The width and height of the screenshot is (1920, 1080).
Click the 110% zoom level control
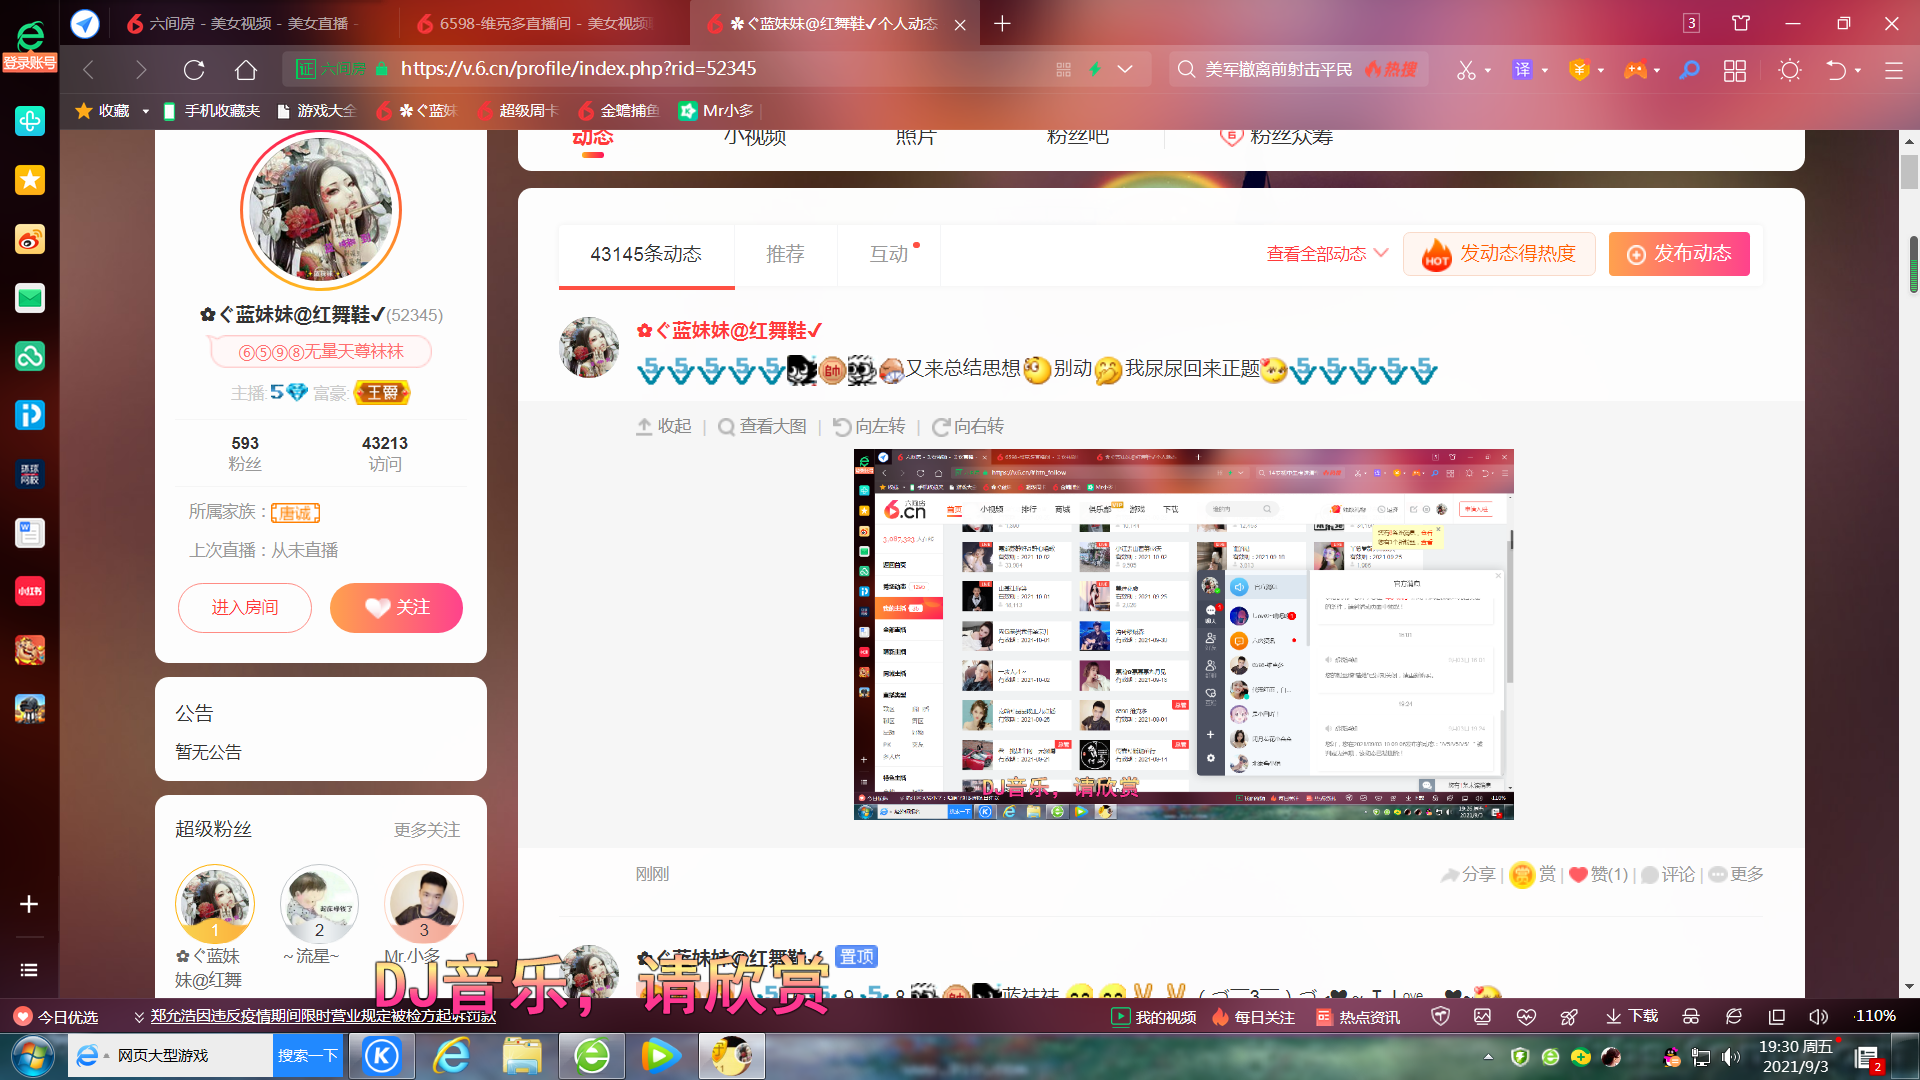pyautogui.click(x=1875, y=1016)
